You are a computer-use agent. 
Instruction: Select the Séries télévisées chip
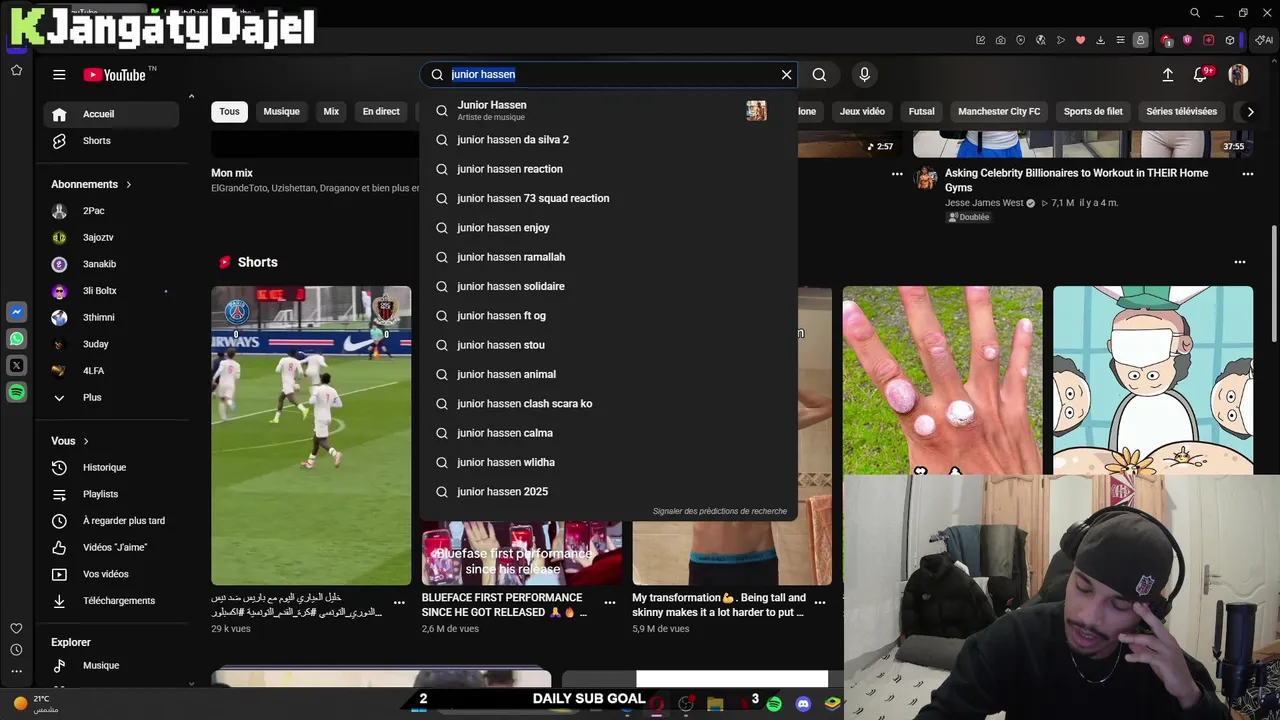click(x=1181, y=112)
